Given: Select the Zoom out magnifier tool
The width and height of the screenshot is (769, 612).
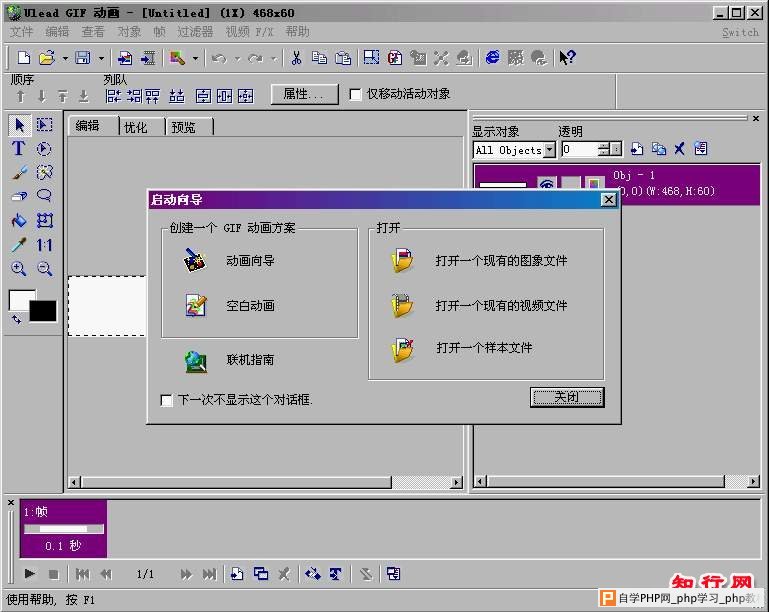Looking at the screenshot, I should pos(45,268).
